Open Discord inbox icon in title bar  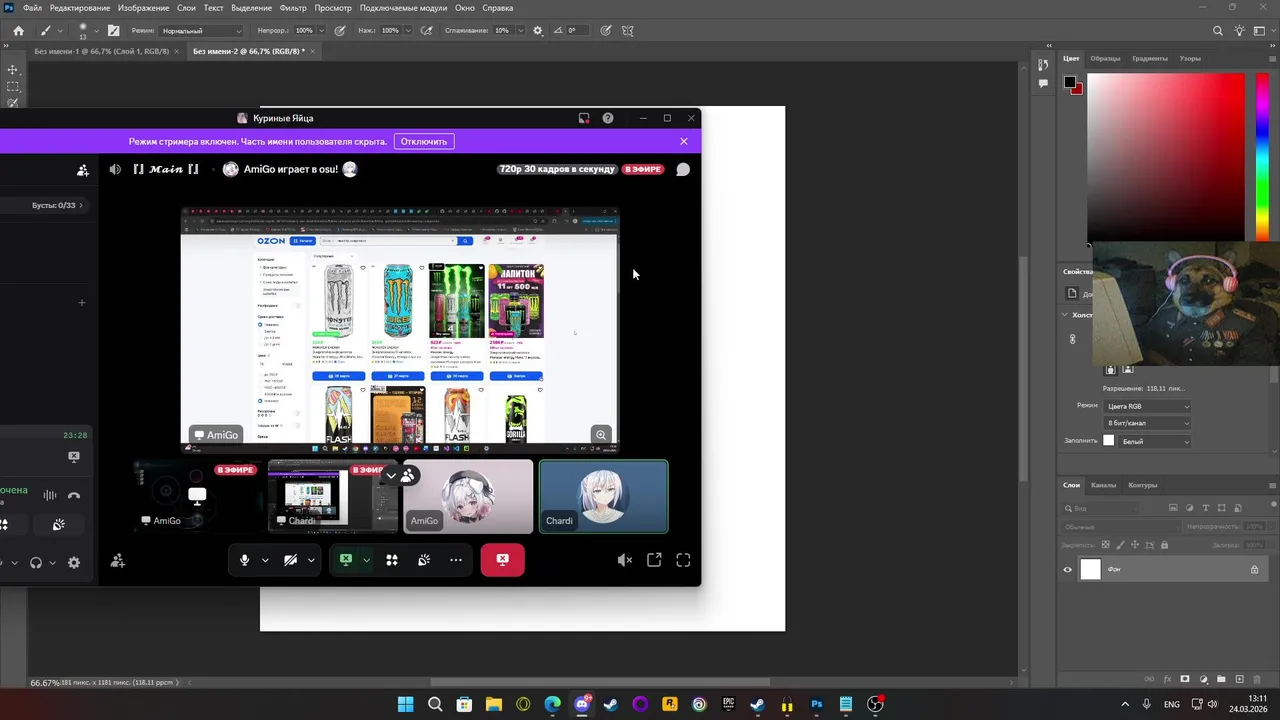point(584,118)
